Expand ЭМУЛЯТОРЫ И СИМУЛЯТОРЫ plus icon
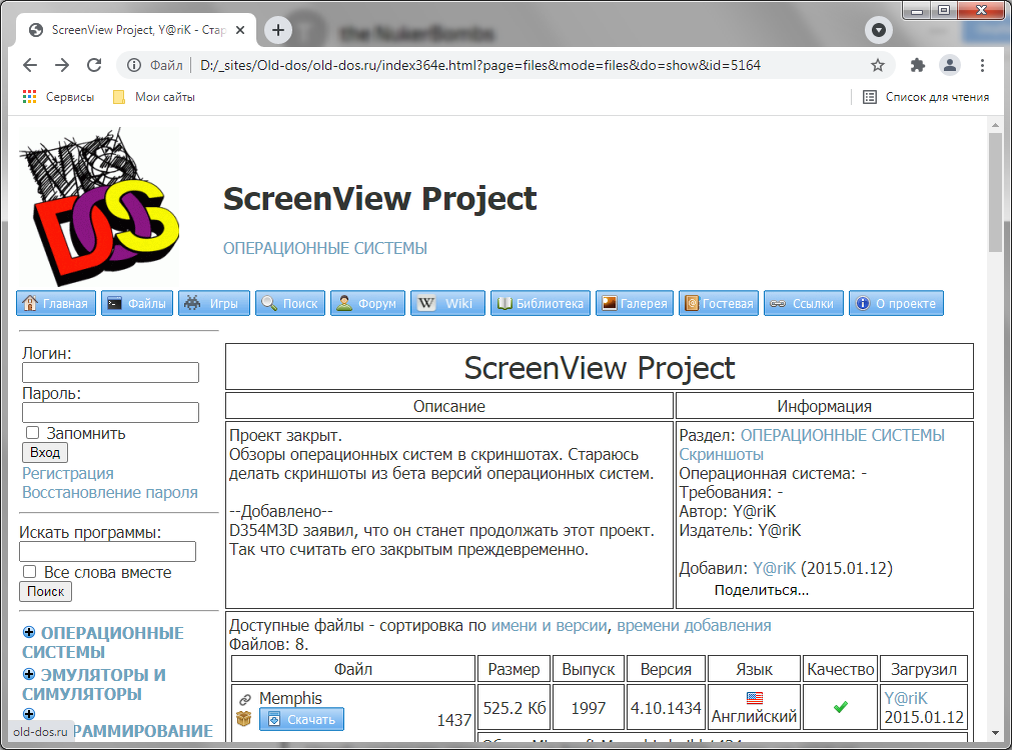The height and width of the screenshot is (750, 1012). pos(29,674)
